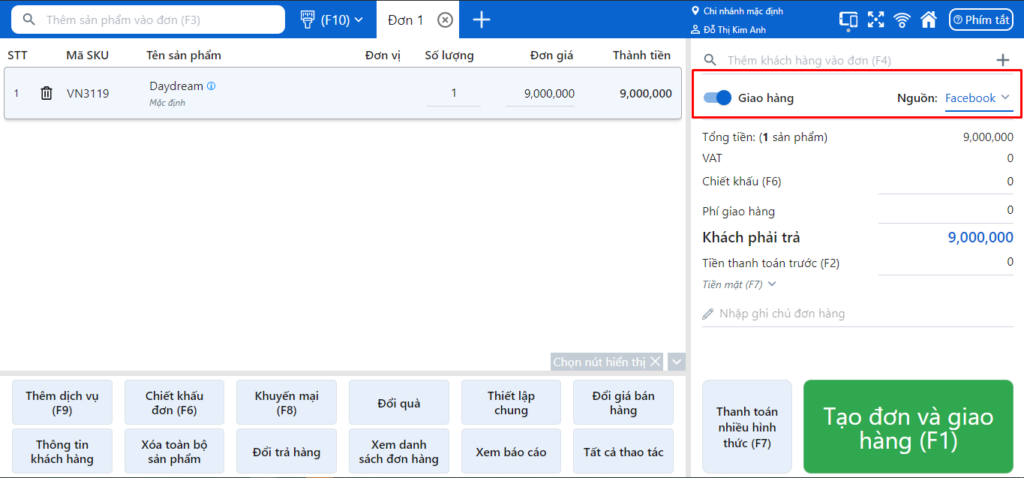The image size is (1024, 478).
Task: Delete the Daydream product row with trash icon
Action: pyautogui.click(x=46, y=93)
